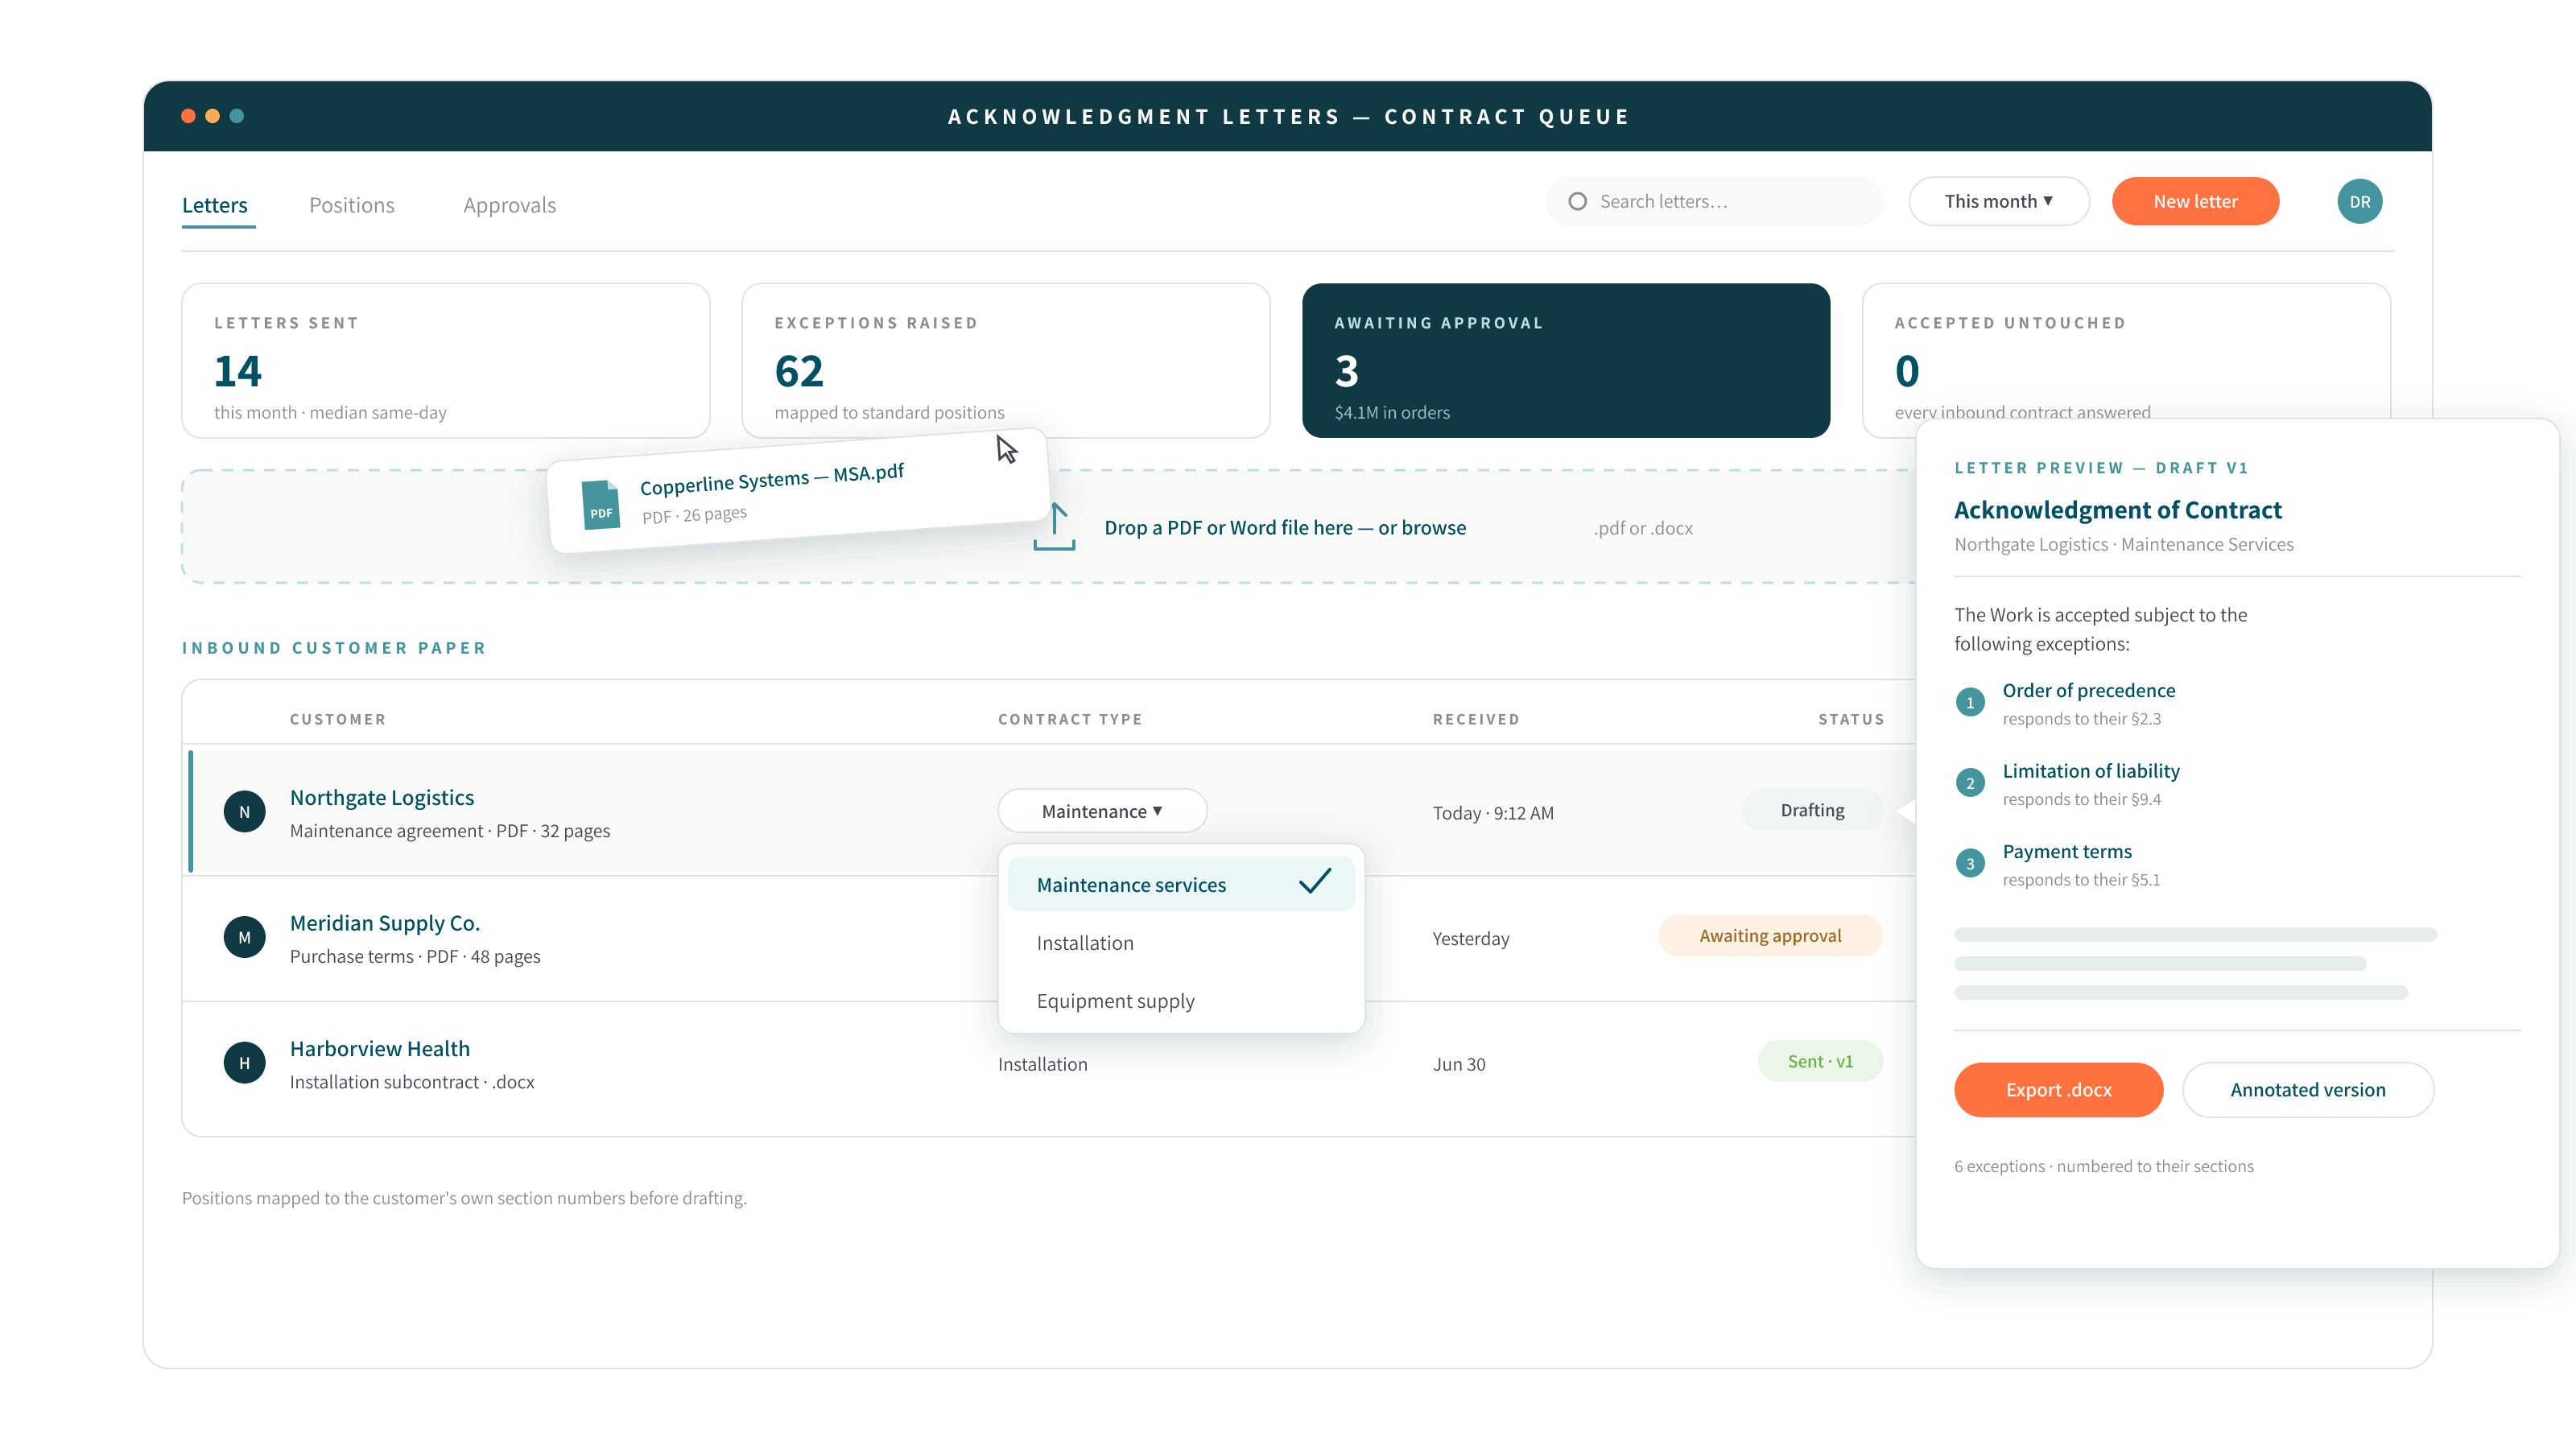Click the '.pdf or .docx' hint text
The image size is (2576, 1449).
coord(1643,529)
